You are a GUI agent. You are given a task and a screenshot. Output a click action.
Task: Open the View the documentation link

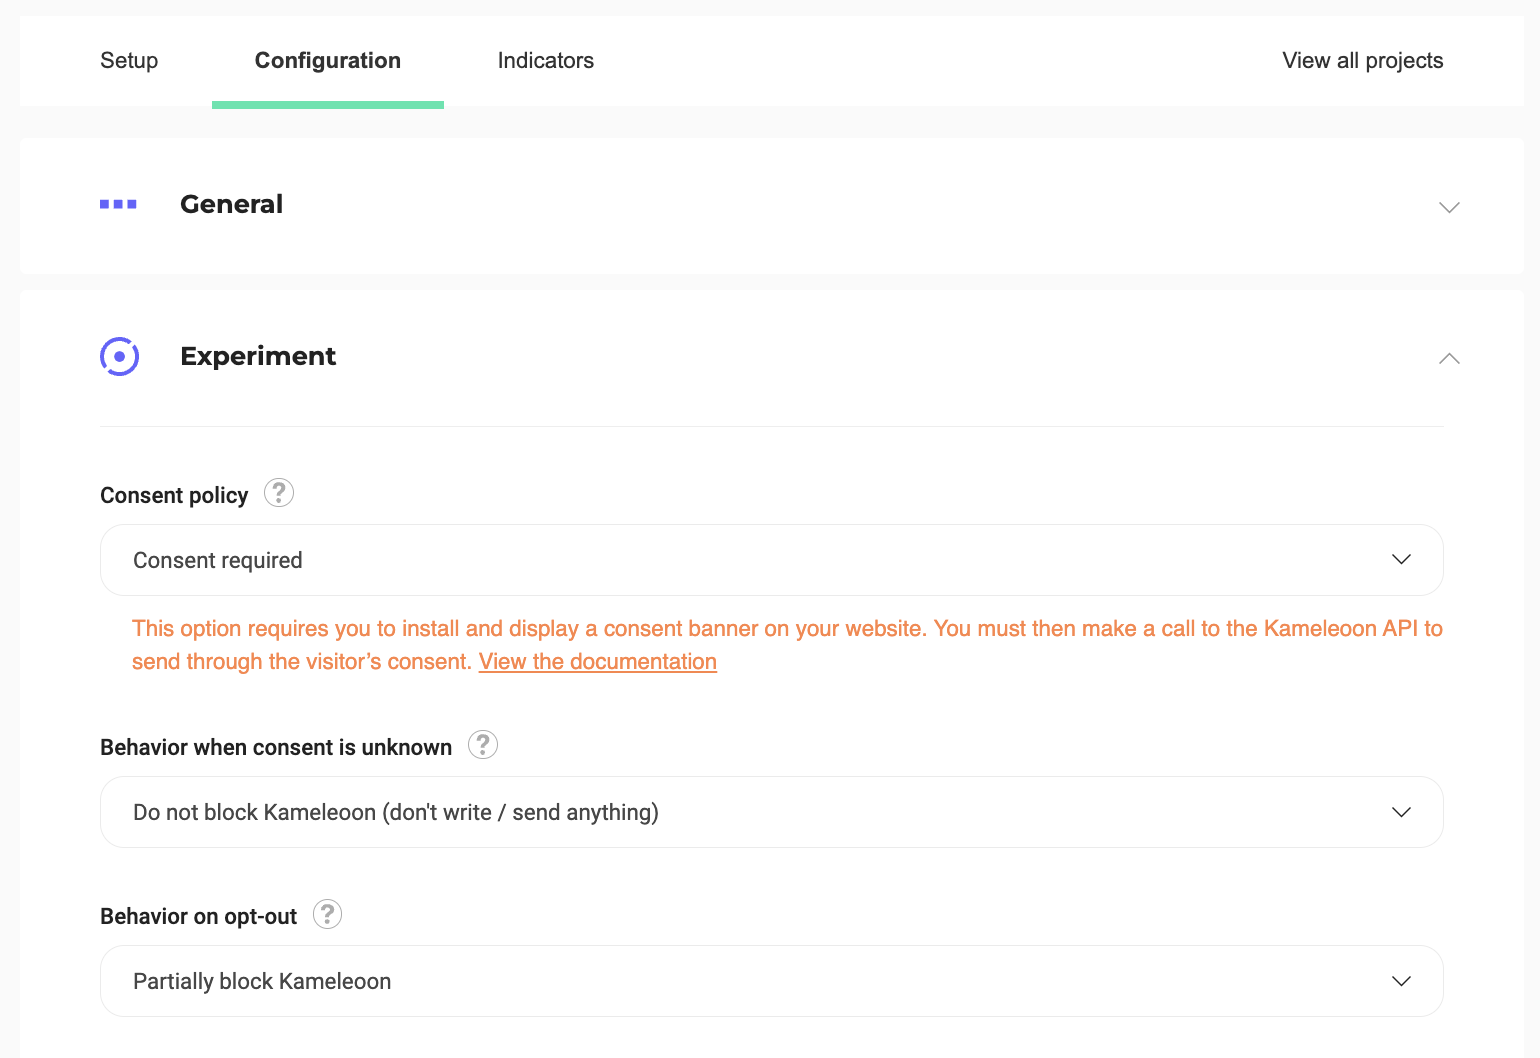tap(597, 662)
